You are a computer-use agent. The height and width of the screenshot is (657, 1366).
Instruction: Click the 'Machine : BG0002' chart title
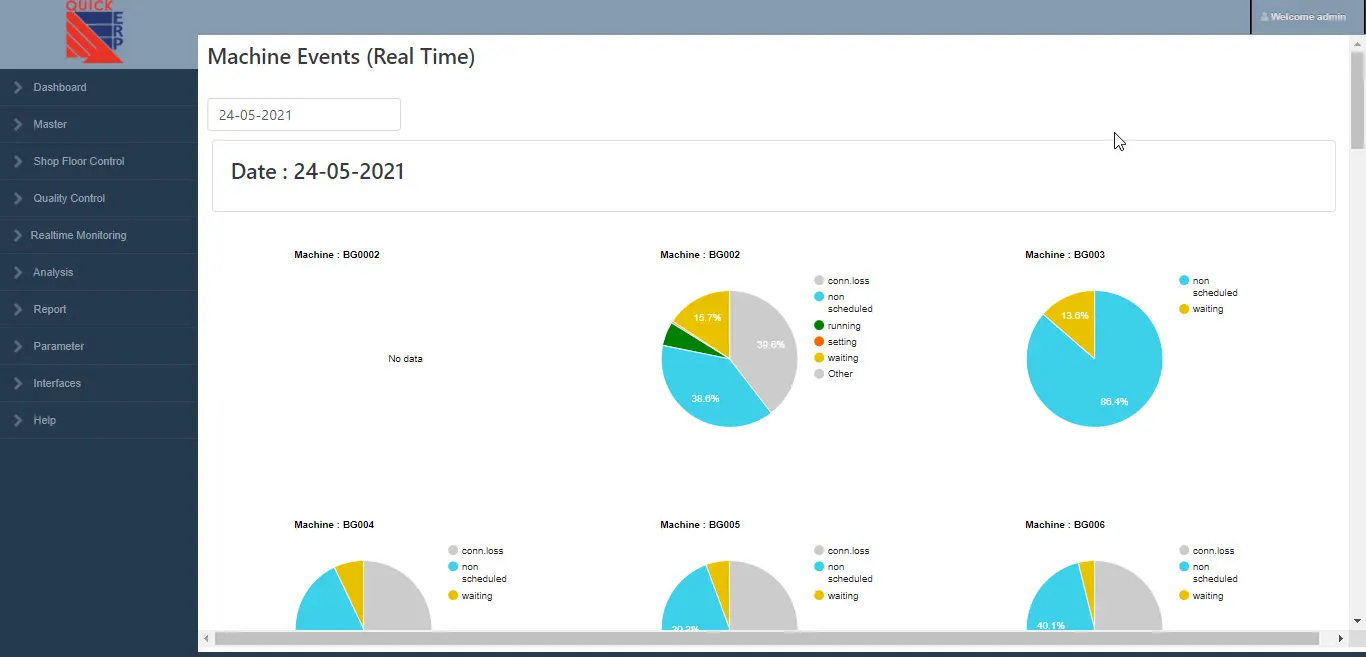point(337,255)
